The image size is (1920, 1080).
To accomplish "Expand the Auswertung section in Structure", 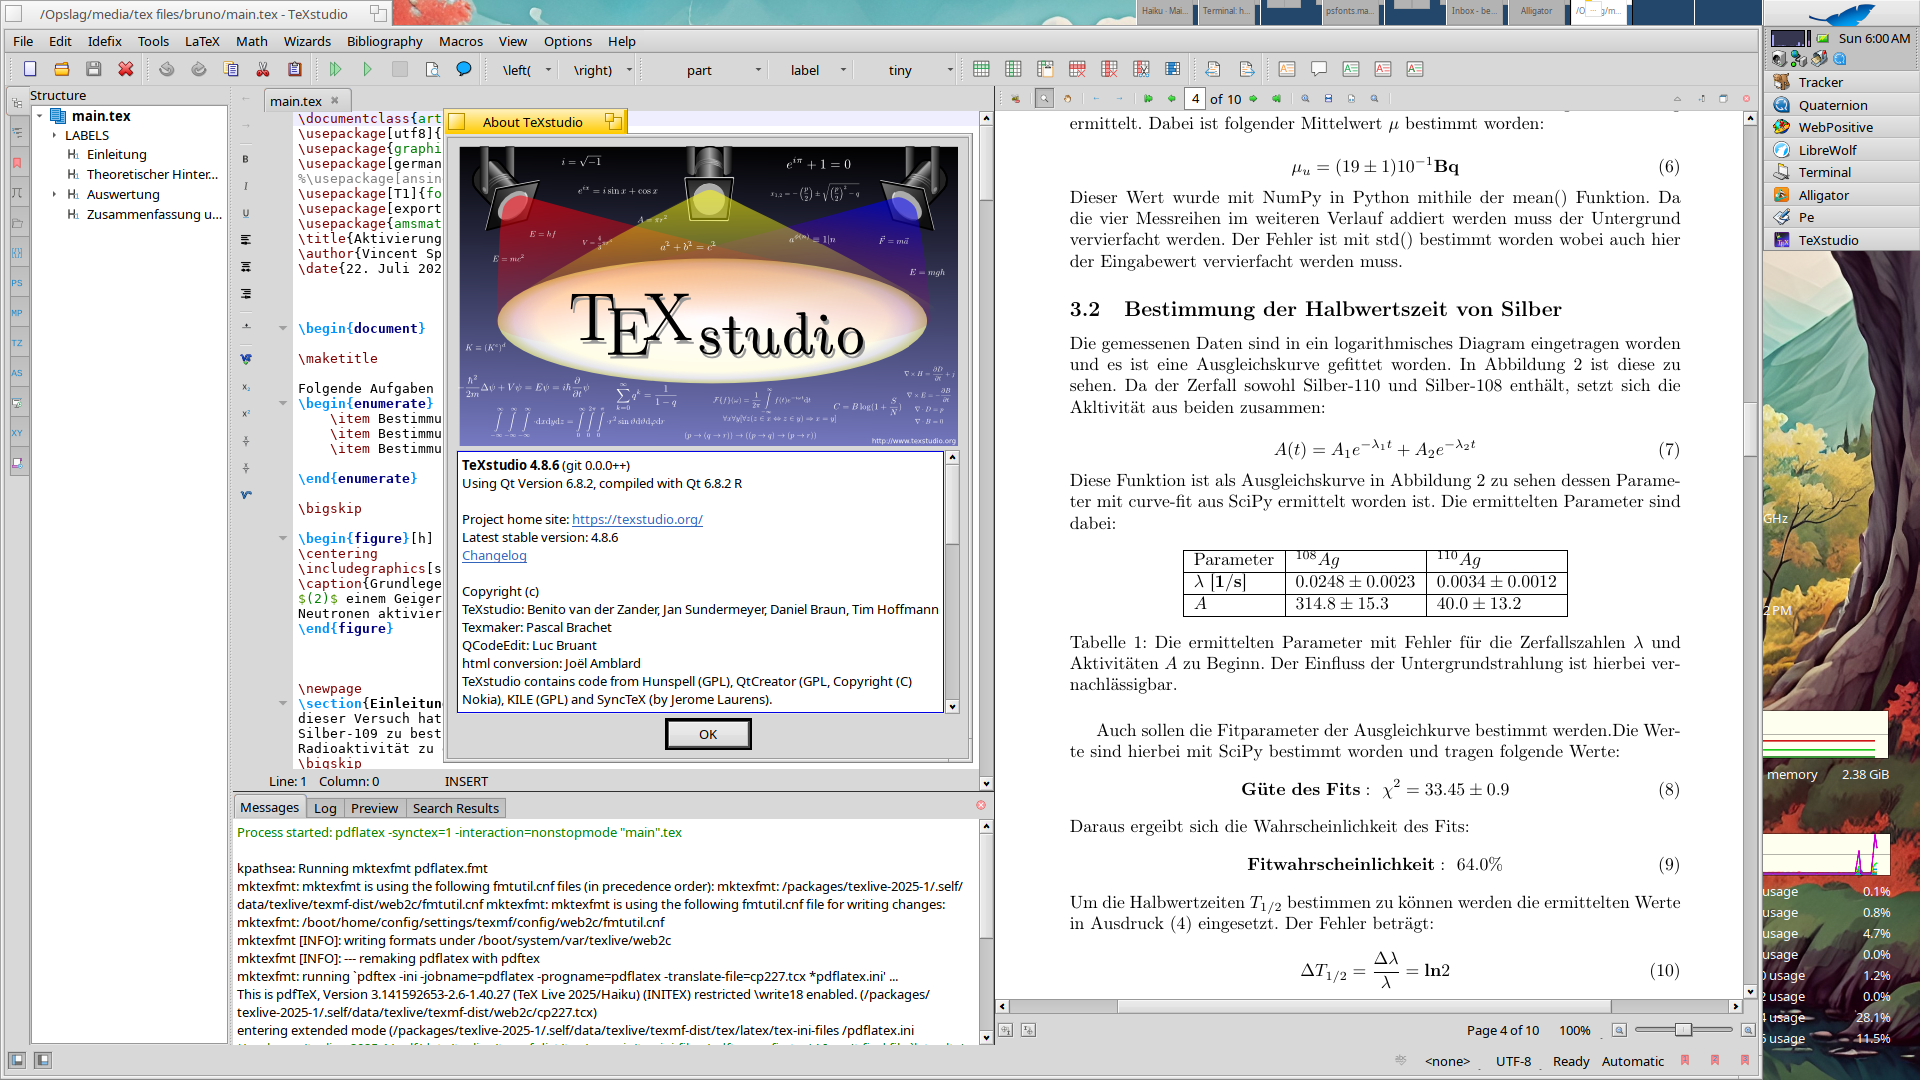I will 54,194.
